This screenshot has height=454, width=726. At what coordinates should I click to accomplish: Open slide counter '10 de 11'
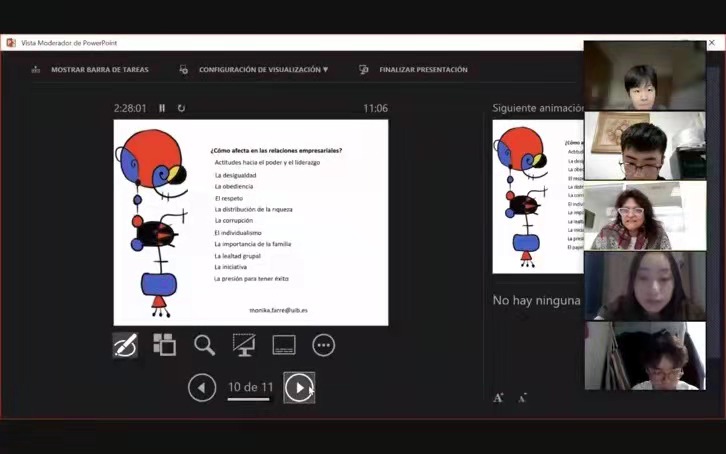250,387
